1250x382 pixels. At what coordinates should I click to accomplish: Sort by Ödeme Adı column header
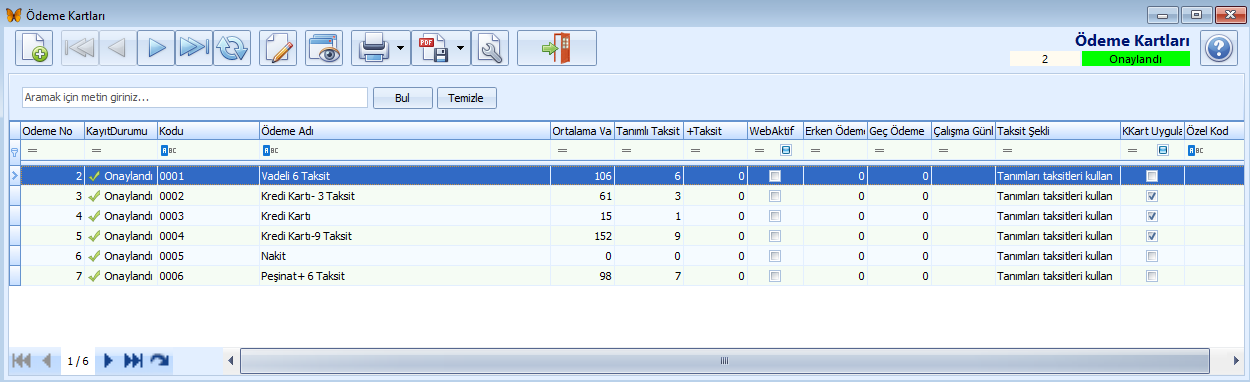click(x=404, y=131)
